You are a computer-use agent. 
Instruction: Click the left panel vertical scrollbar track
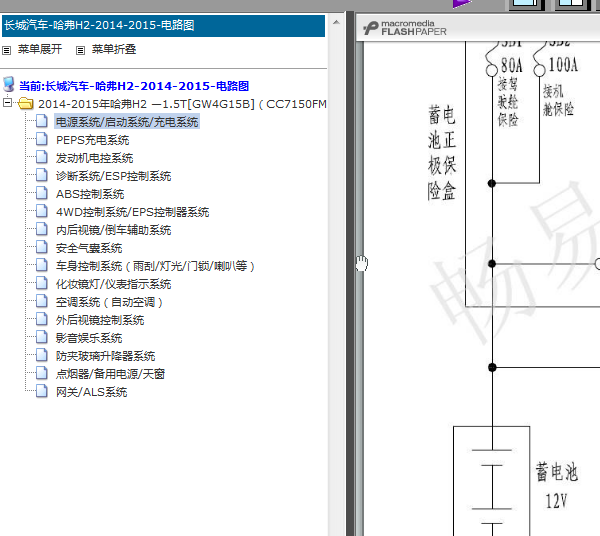[x=336, y=283]
